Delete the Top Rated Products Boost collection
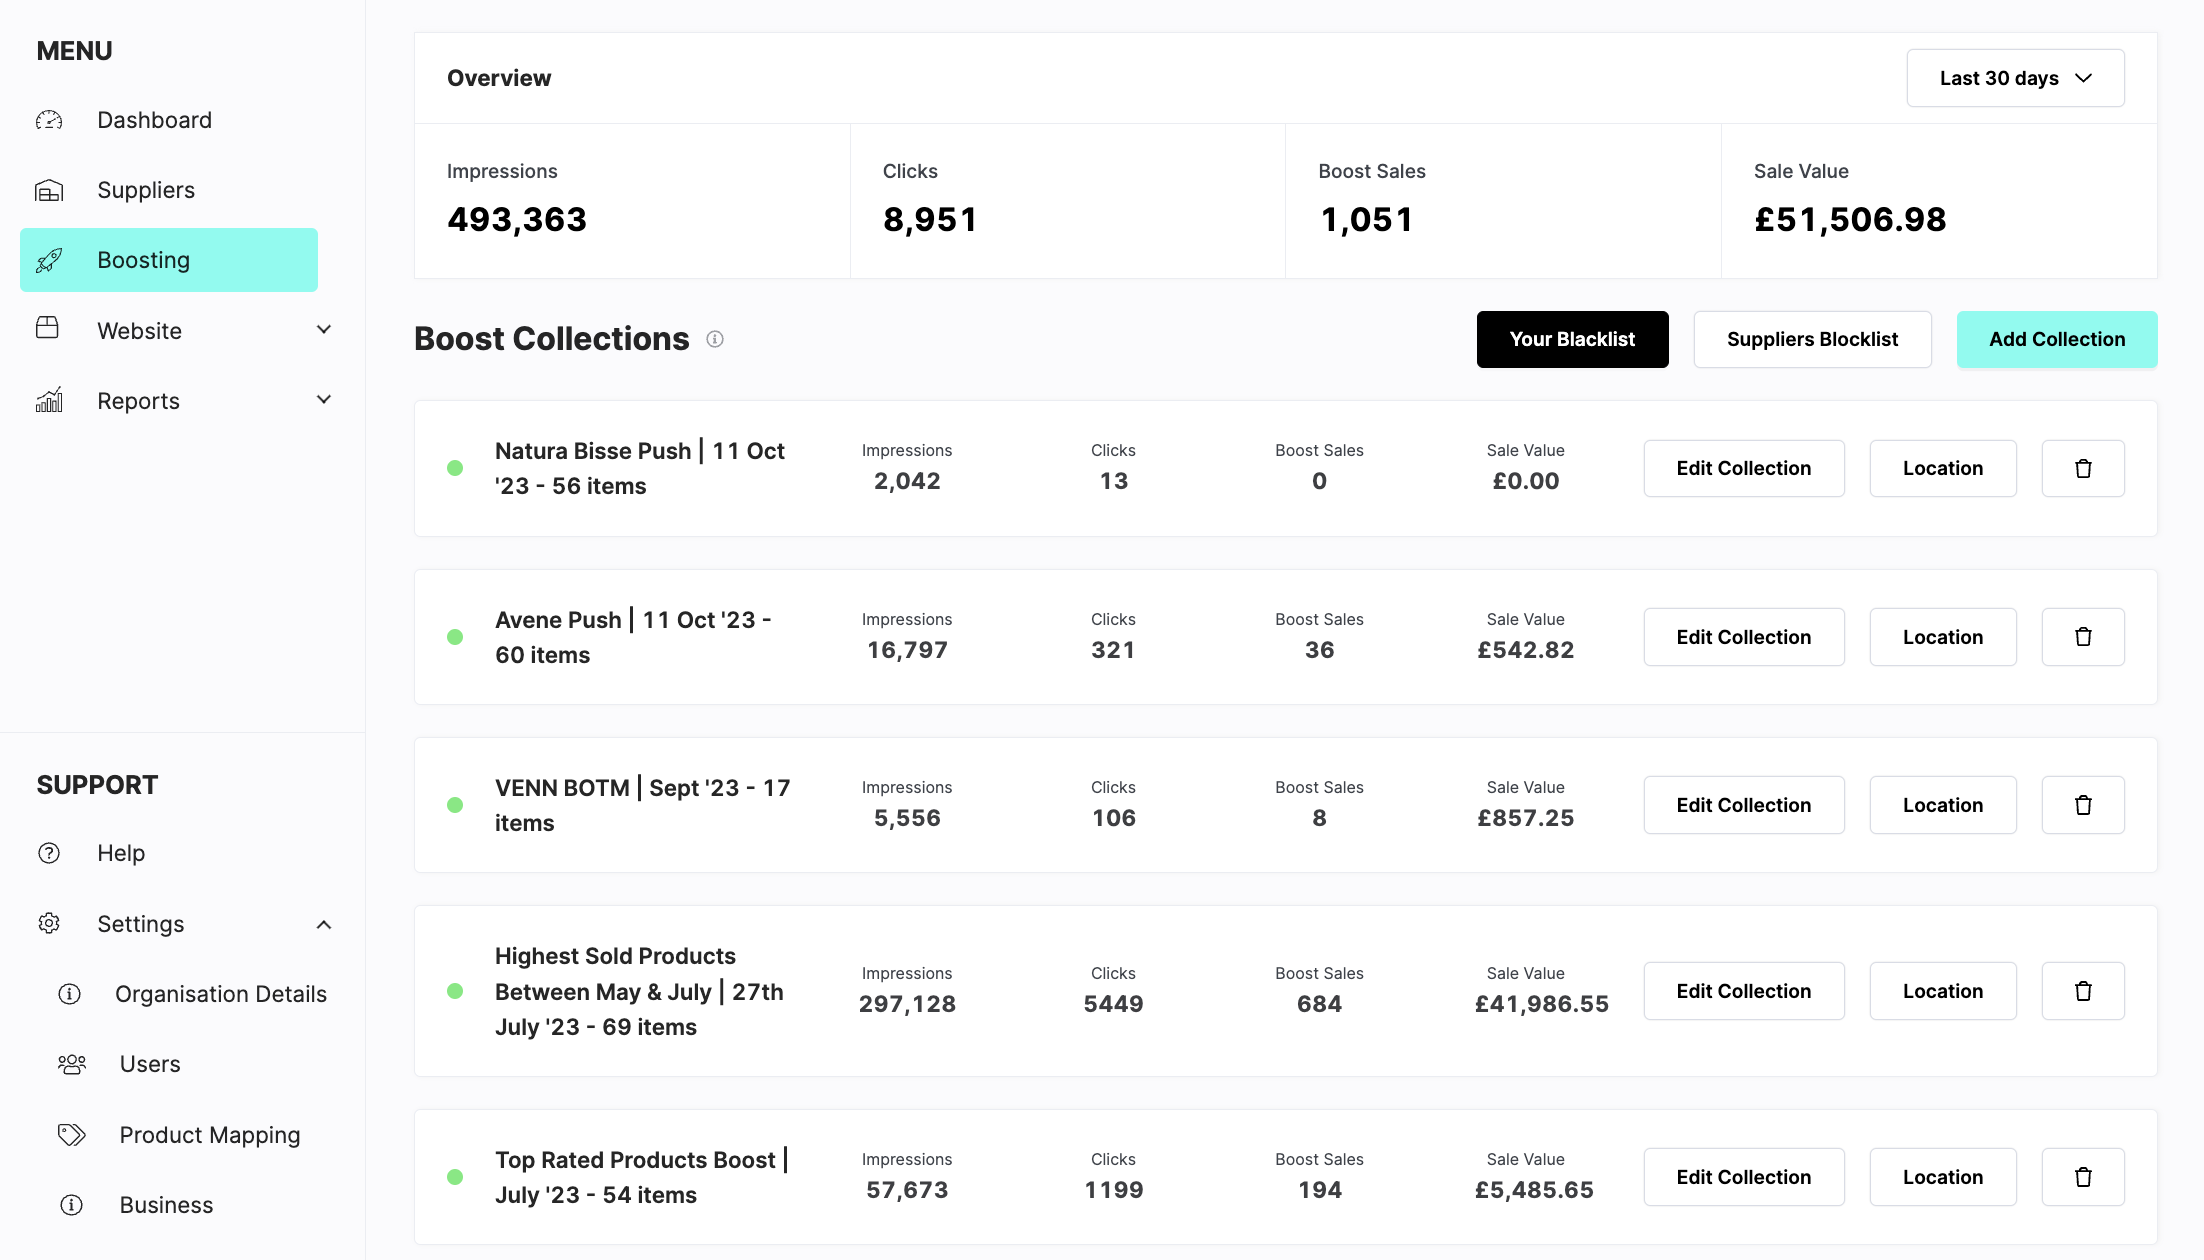 coord(2083,1177)
